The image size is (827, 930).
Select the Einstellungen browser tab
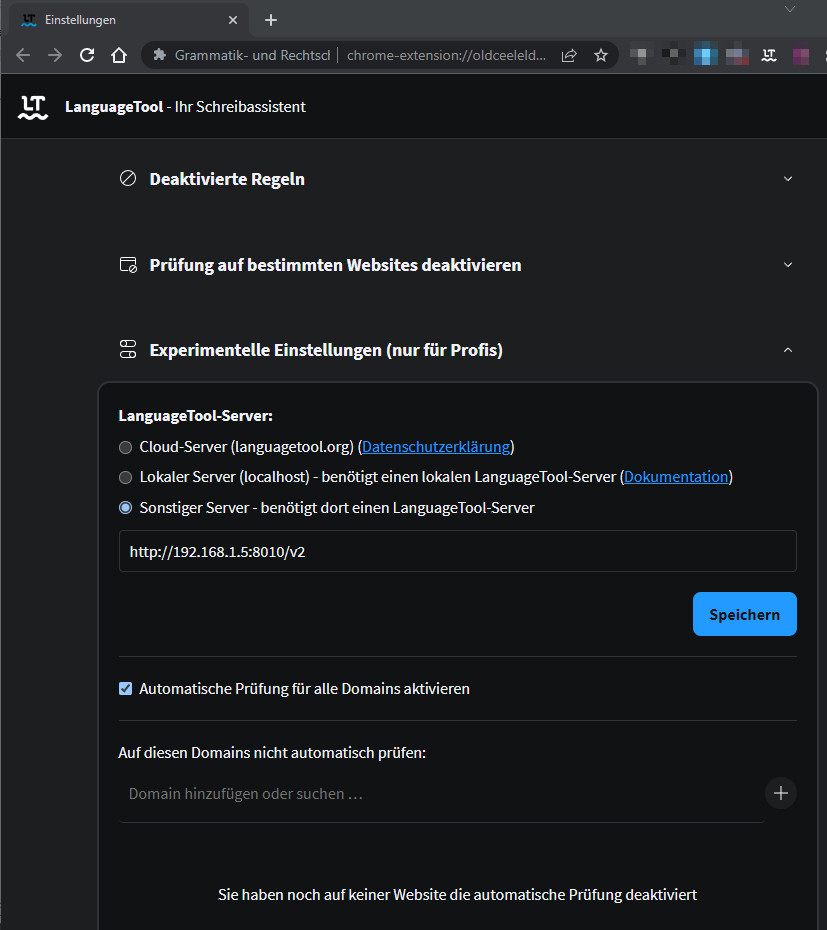120,19
